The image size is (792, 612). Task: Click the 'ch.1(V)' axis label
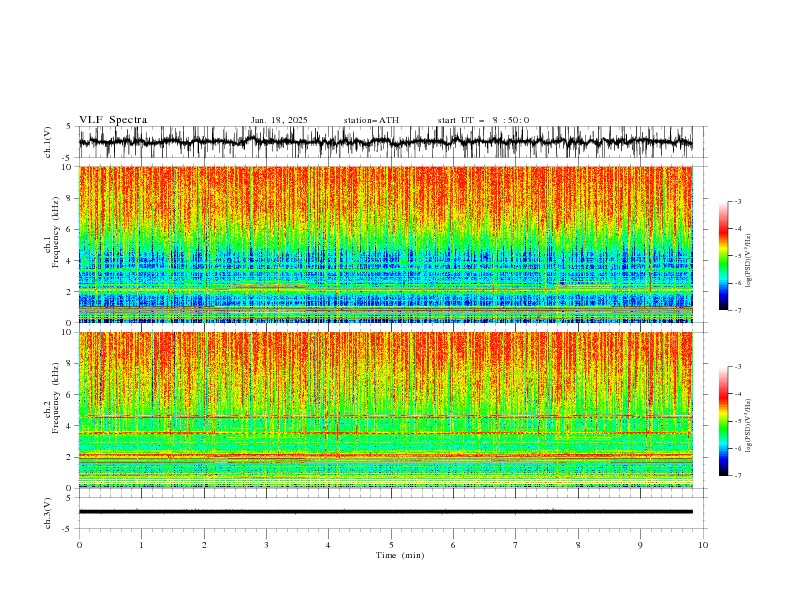point(48,142)
